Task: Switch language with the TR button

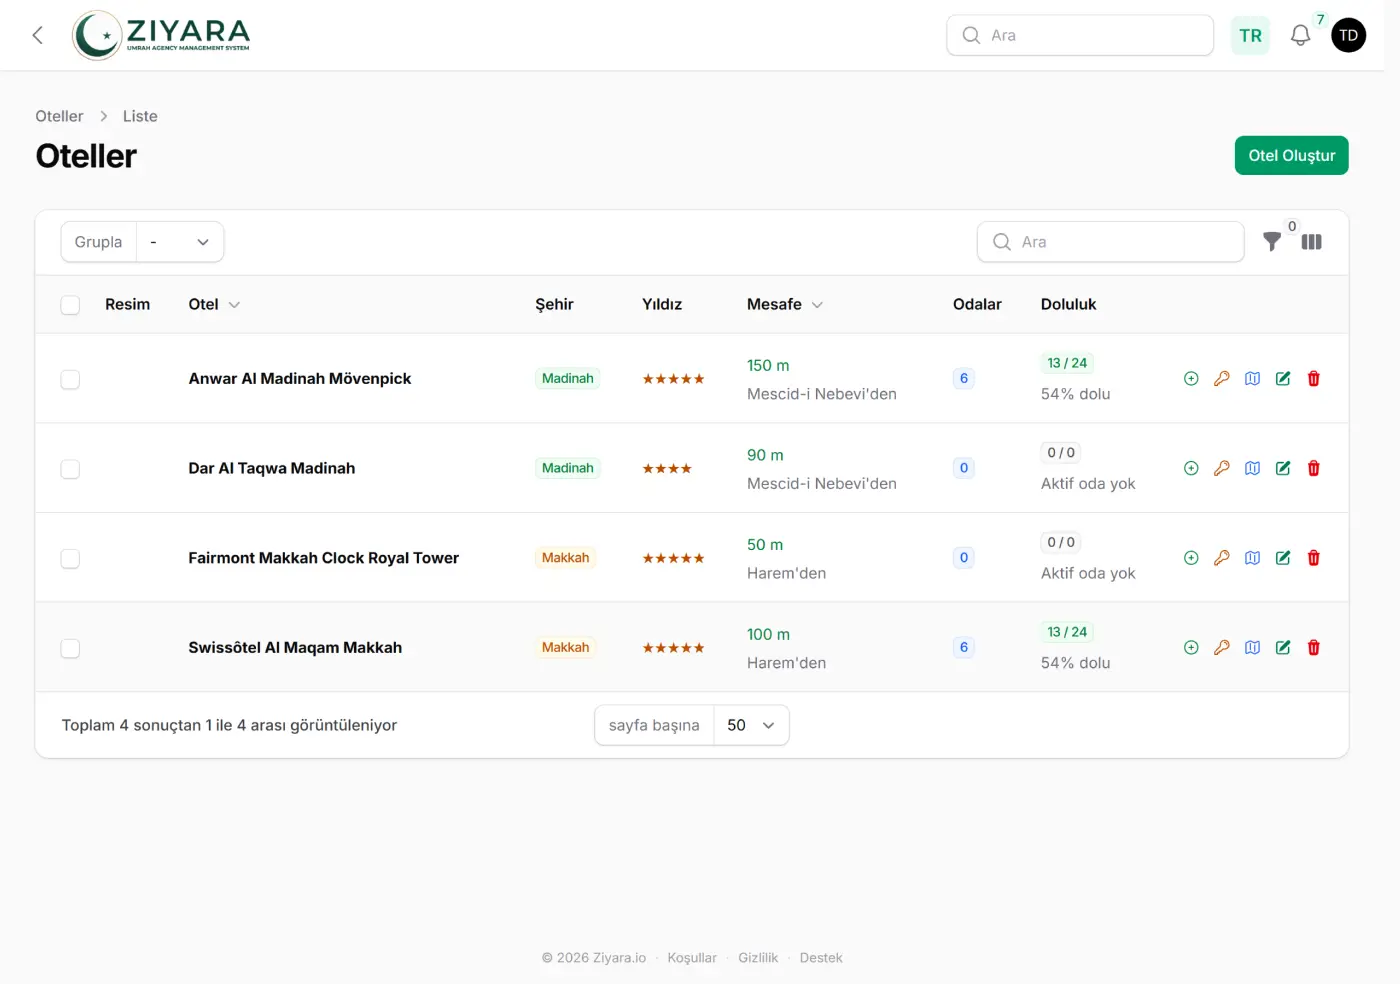Action: 1250,36
